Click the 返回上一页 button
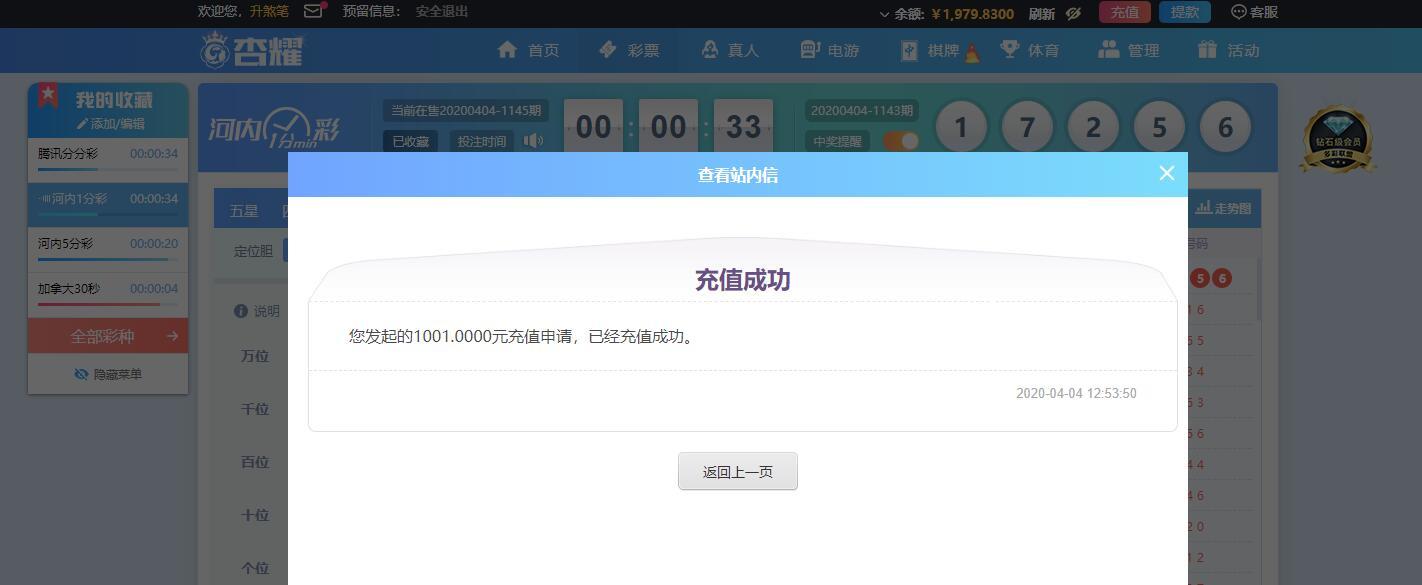1422x585 pixels. [738, 471]
